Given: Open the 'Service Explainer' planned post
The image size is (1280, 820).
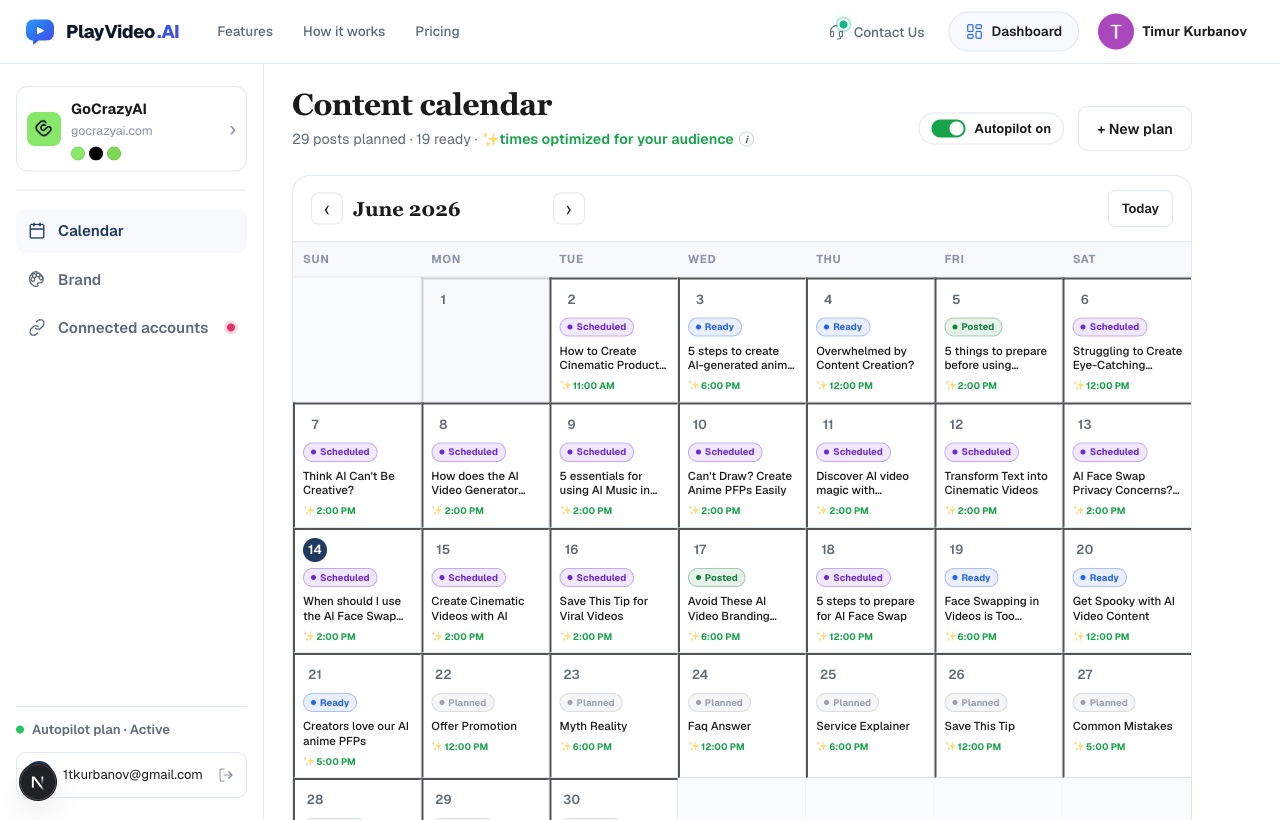Looking at the screenshot, I should coord(861,727).
